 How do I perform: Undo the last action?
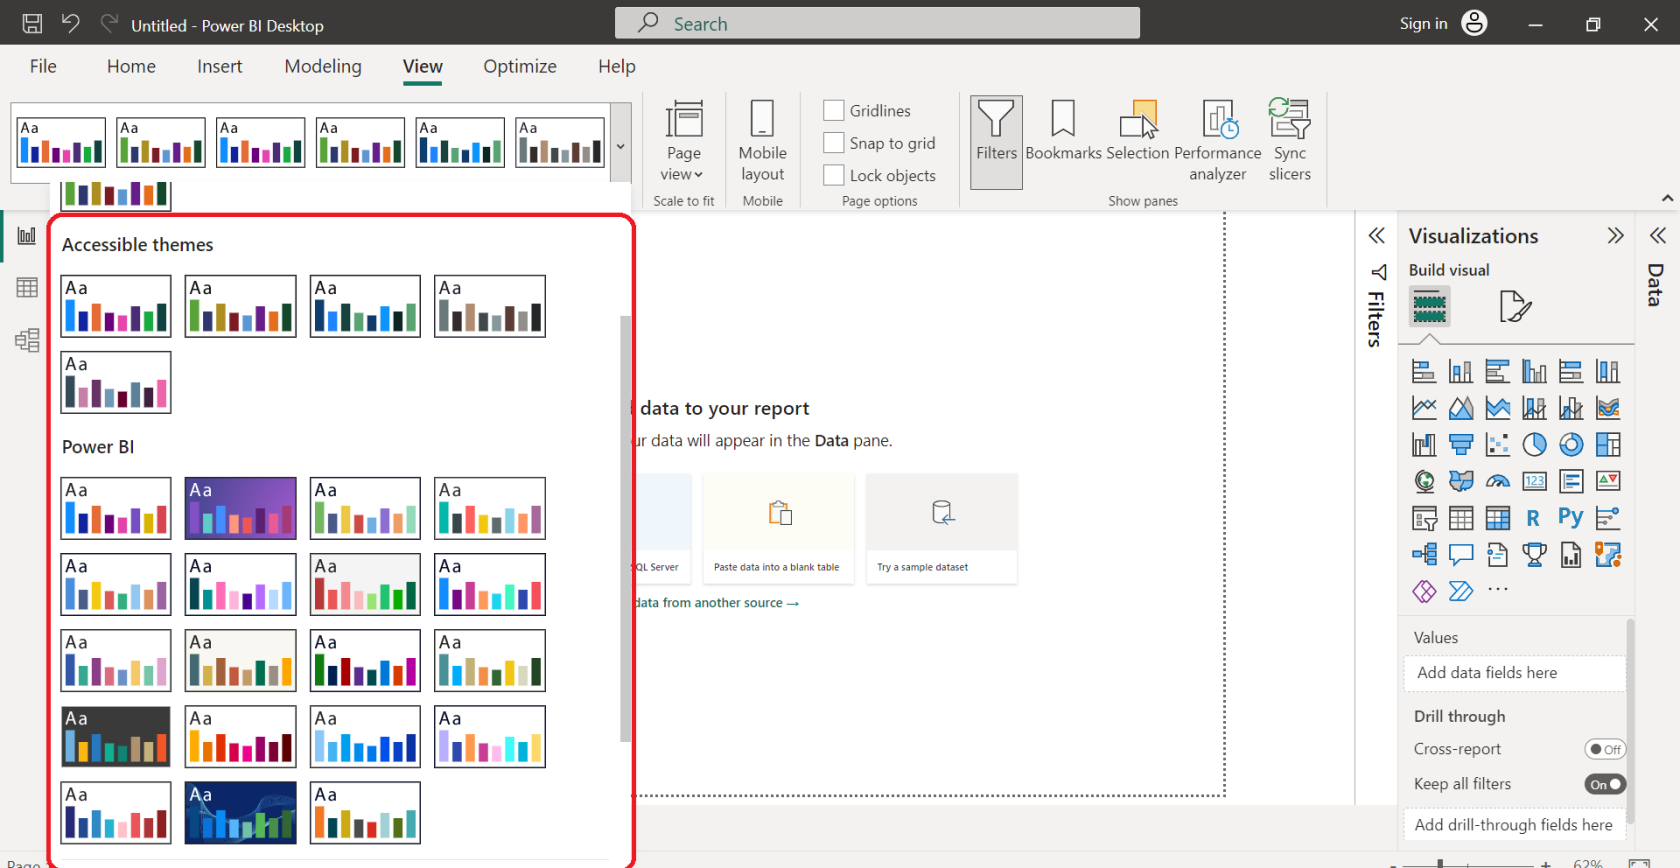tap(70, 23)
